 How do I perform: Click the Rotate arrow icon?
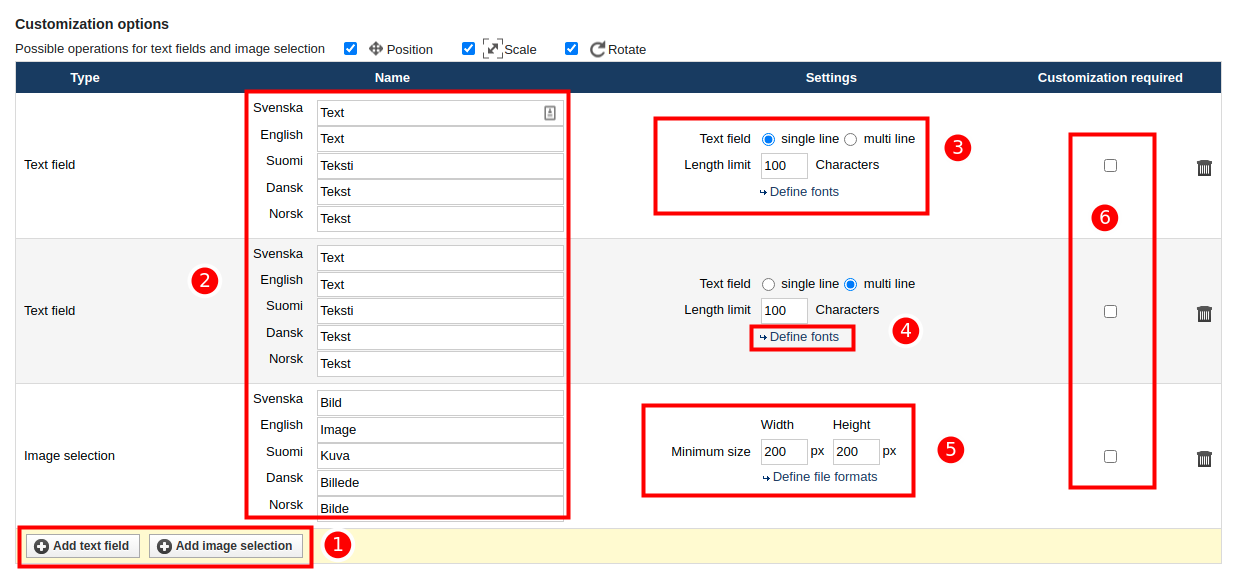pyautogui.click(x=598, y=49)
